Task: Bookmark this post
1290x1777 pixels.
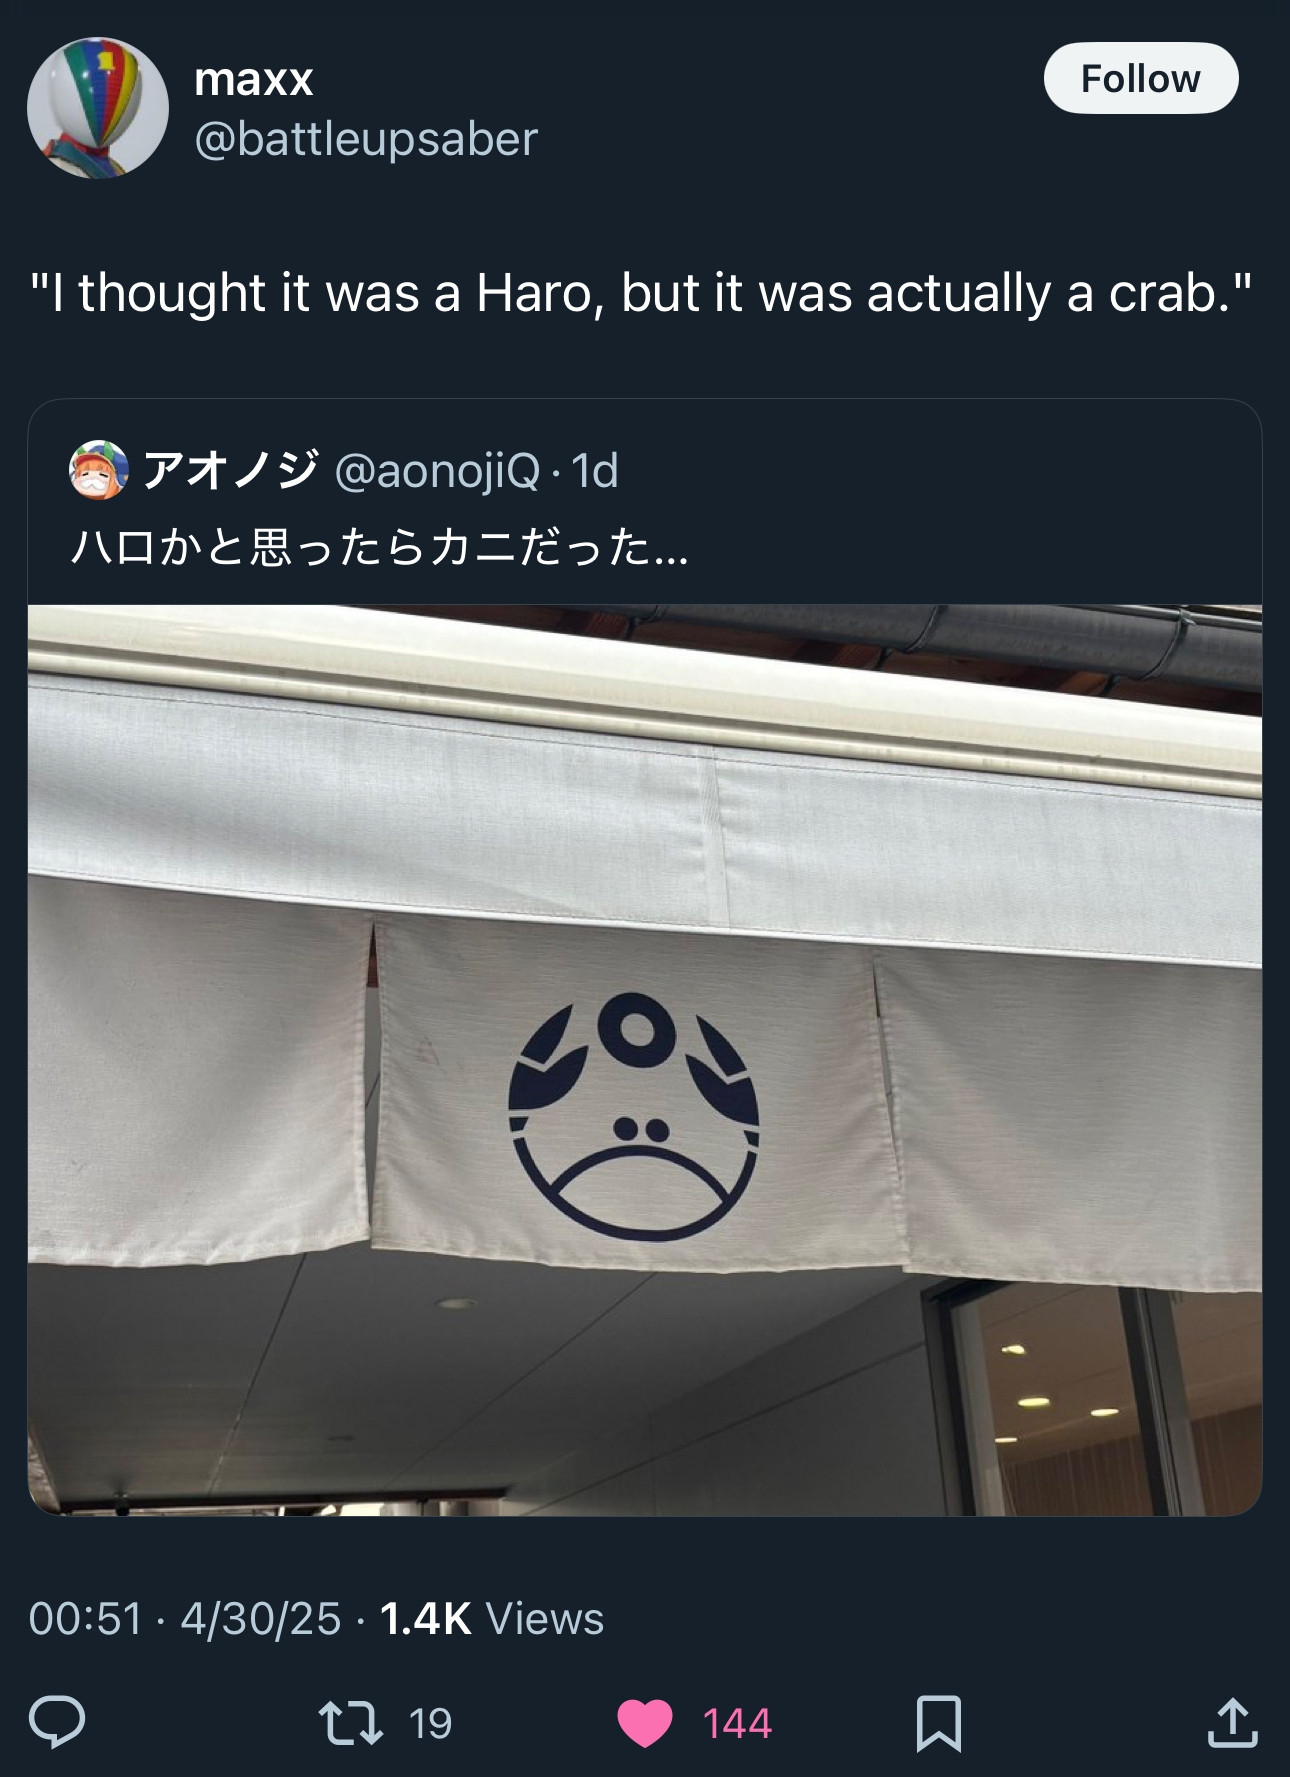Action: 938,1723
